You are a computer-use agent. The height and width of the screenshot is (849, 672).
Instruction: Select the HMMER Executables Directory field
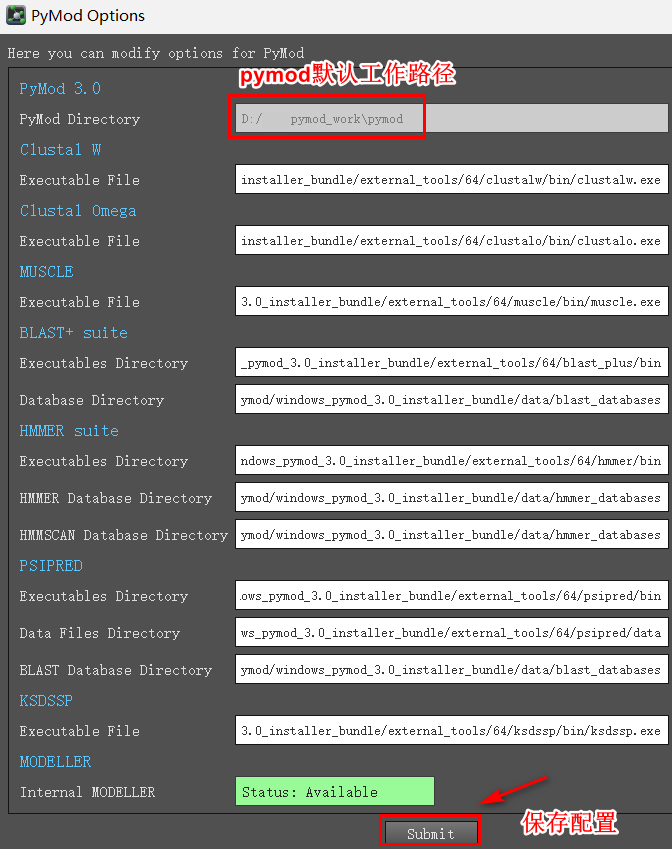(452, 461)
